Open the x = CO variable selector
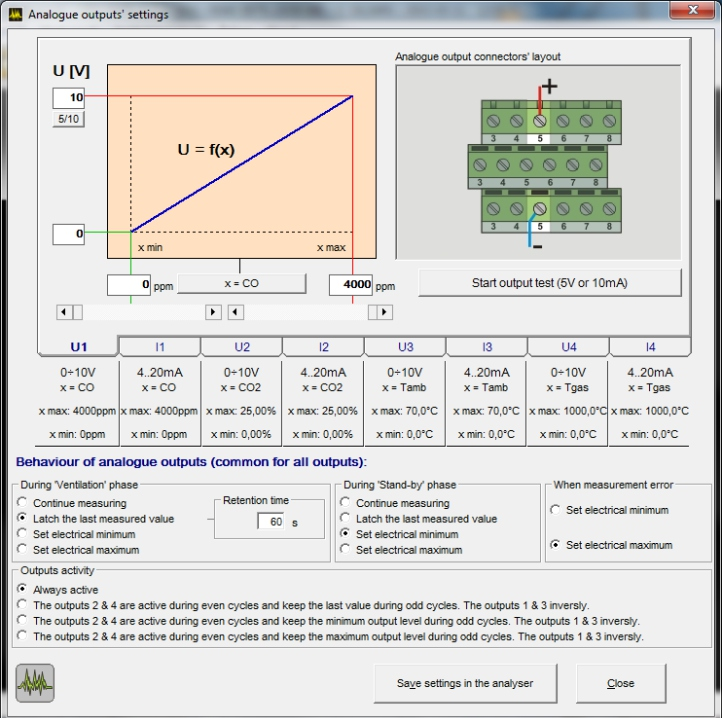The width and height of the screenshot is (722, 718). click(x=241, y=284)
